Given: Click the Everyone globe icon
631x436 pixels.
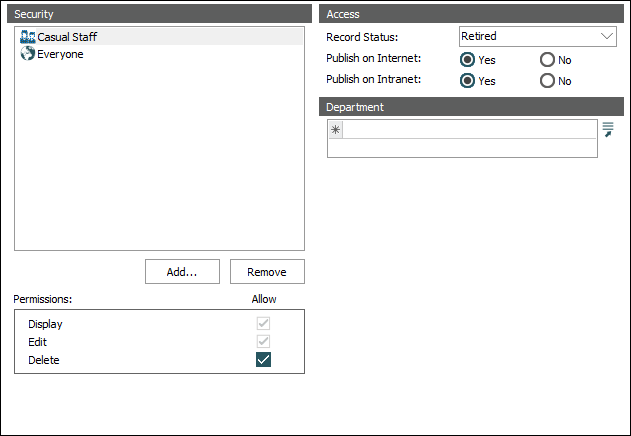Looking at the screenshot, I should [28, 54].
